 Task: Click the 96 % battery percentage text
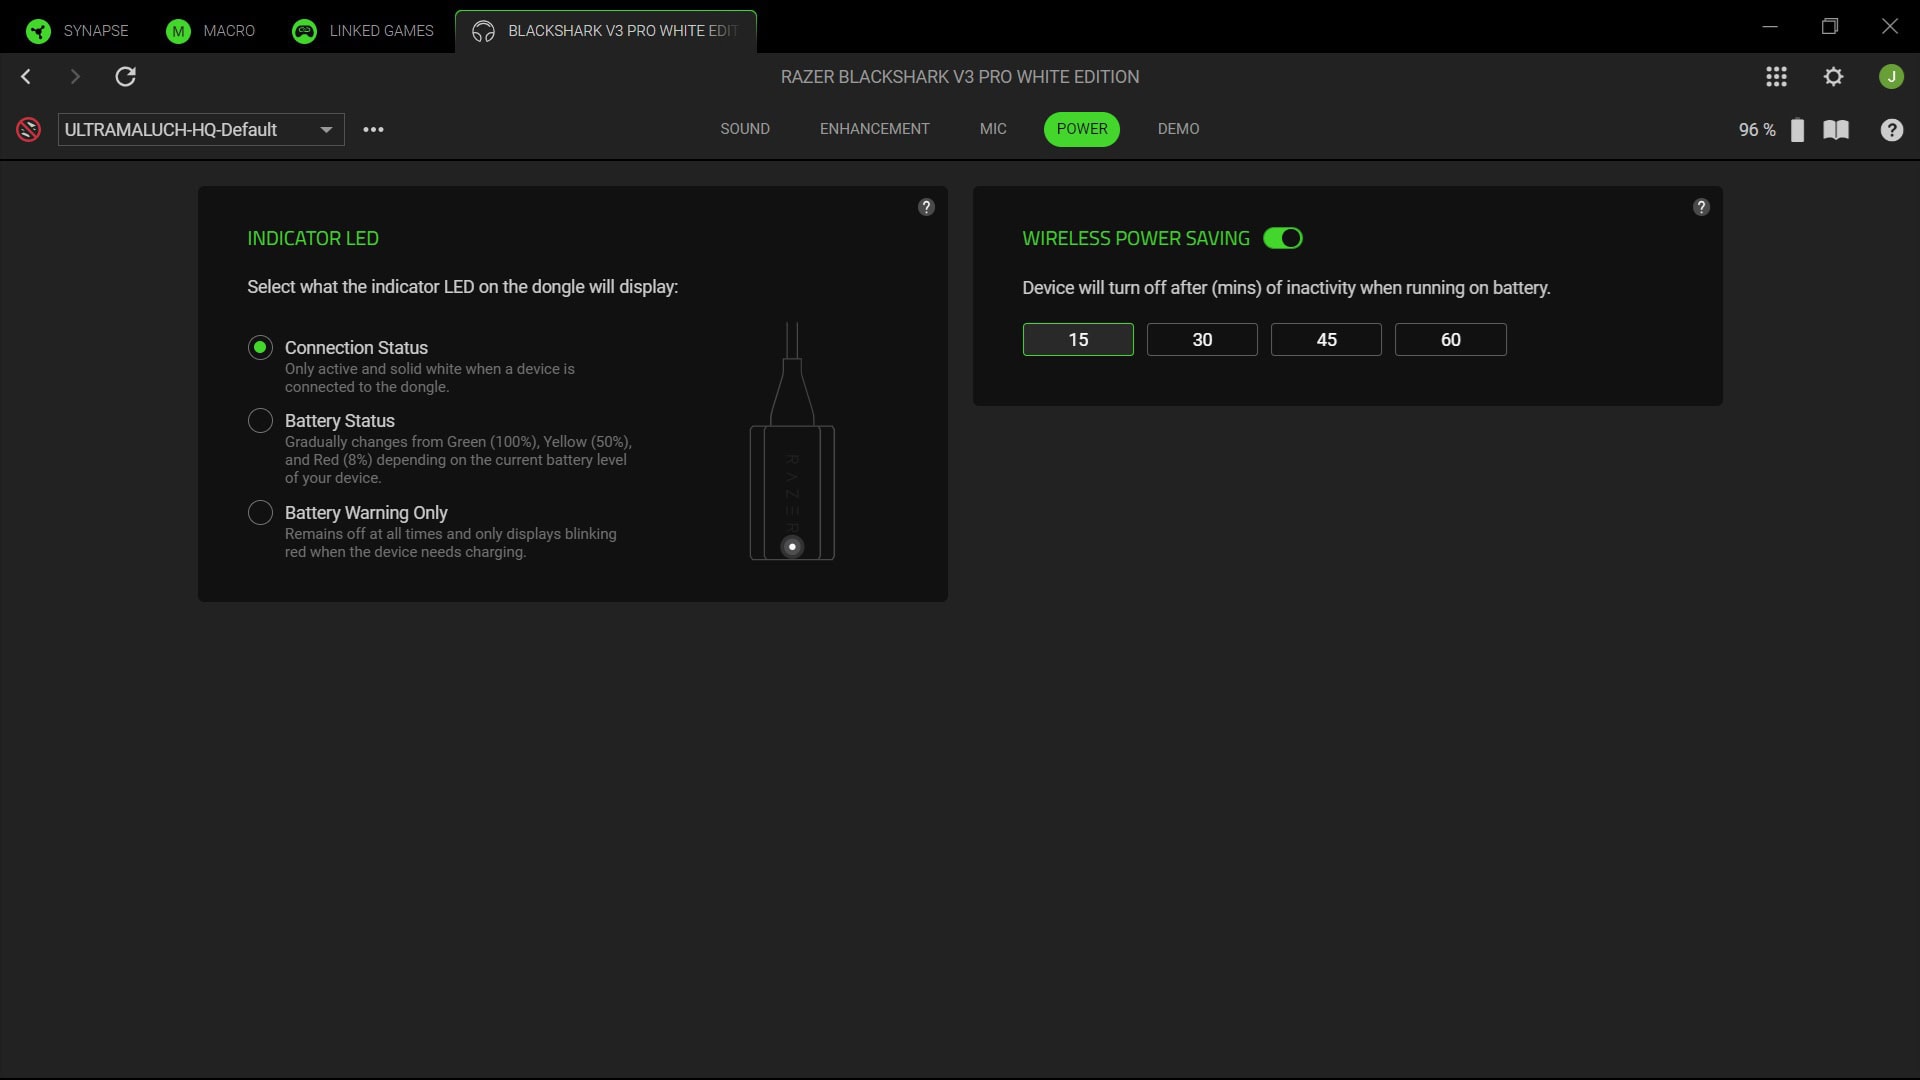pos(1757,130)
